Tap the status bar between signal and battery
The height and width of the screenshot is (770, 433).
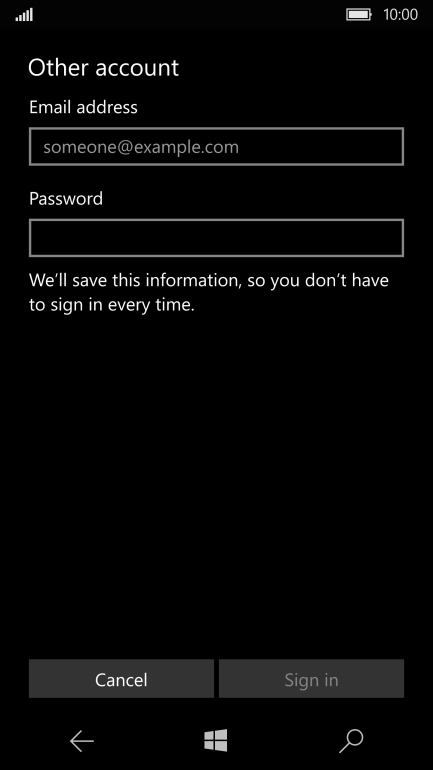coord(189,15)
